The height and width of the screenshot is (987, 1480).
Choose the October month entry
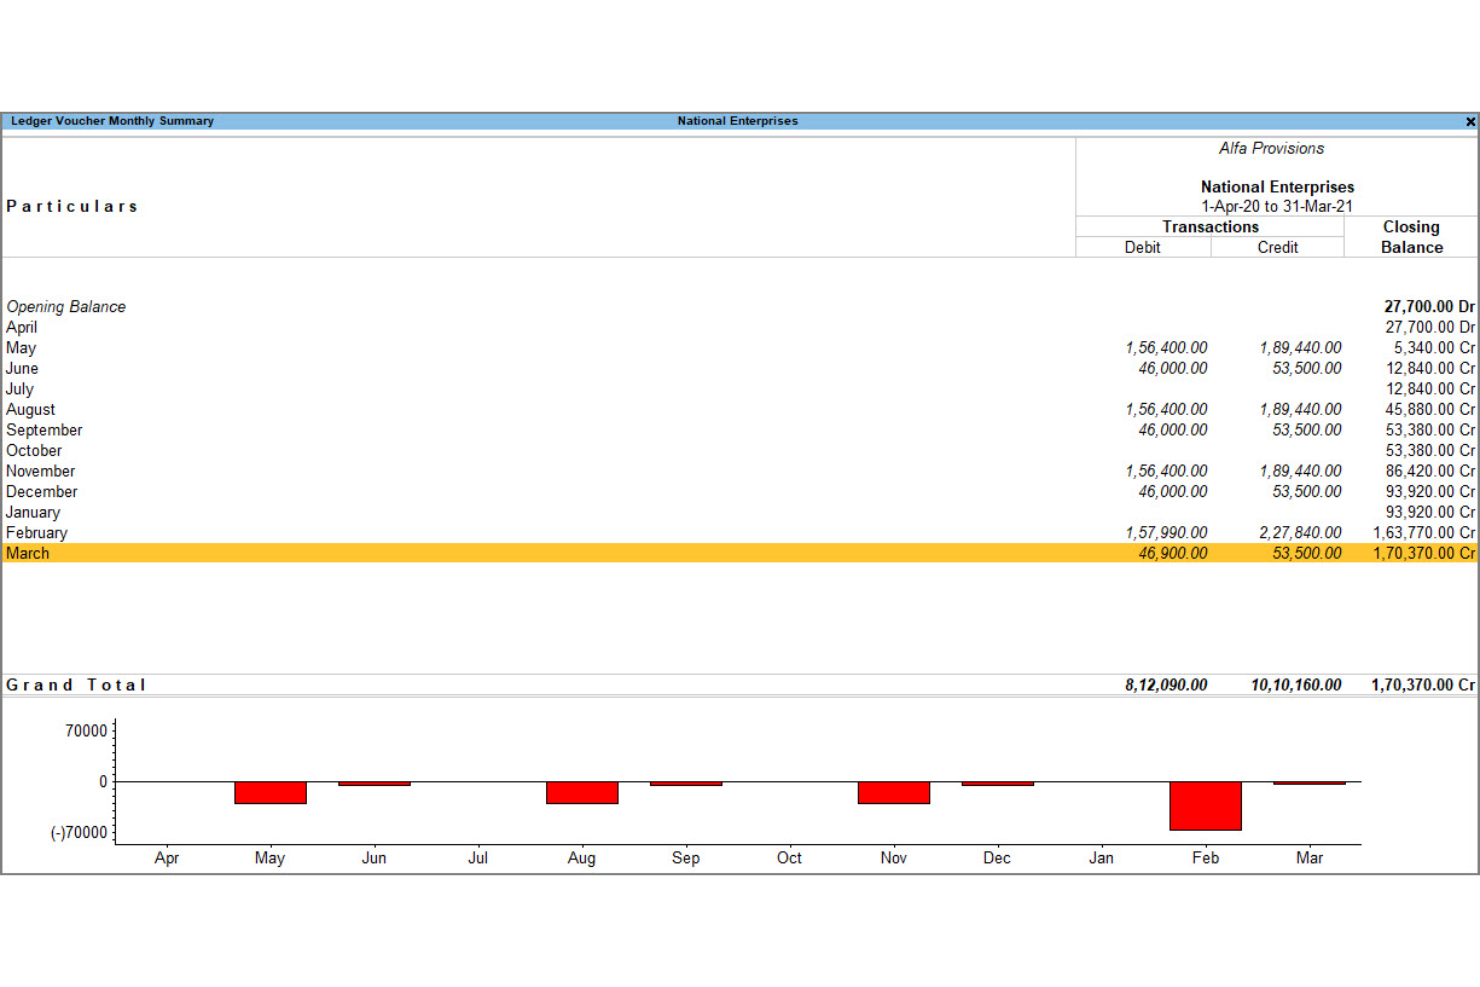[x=34, y=451]
